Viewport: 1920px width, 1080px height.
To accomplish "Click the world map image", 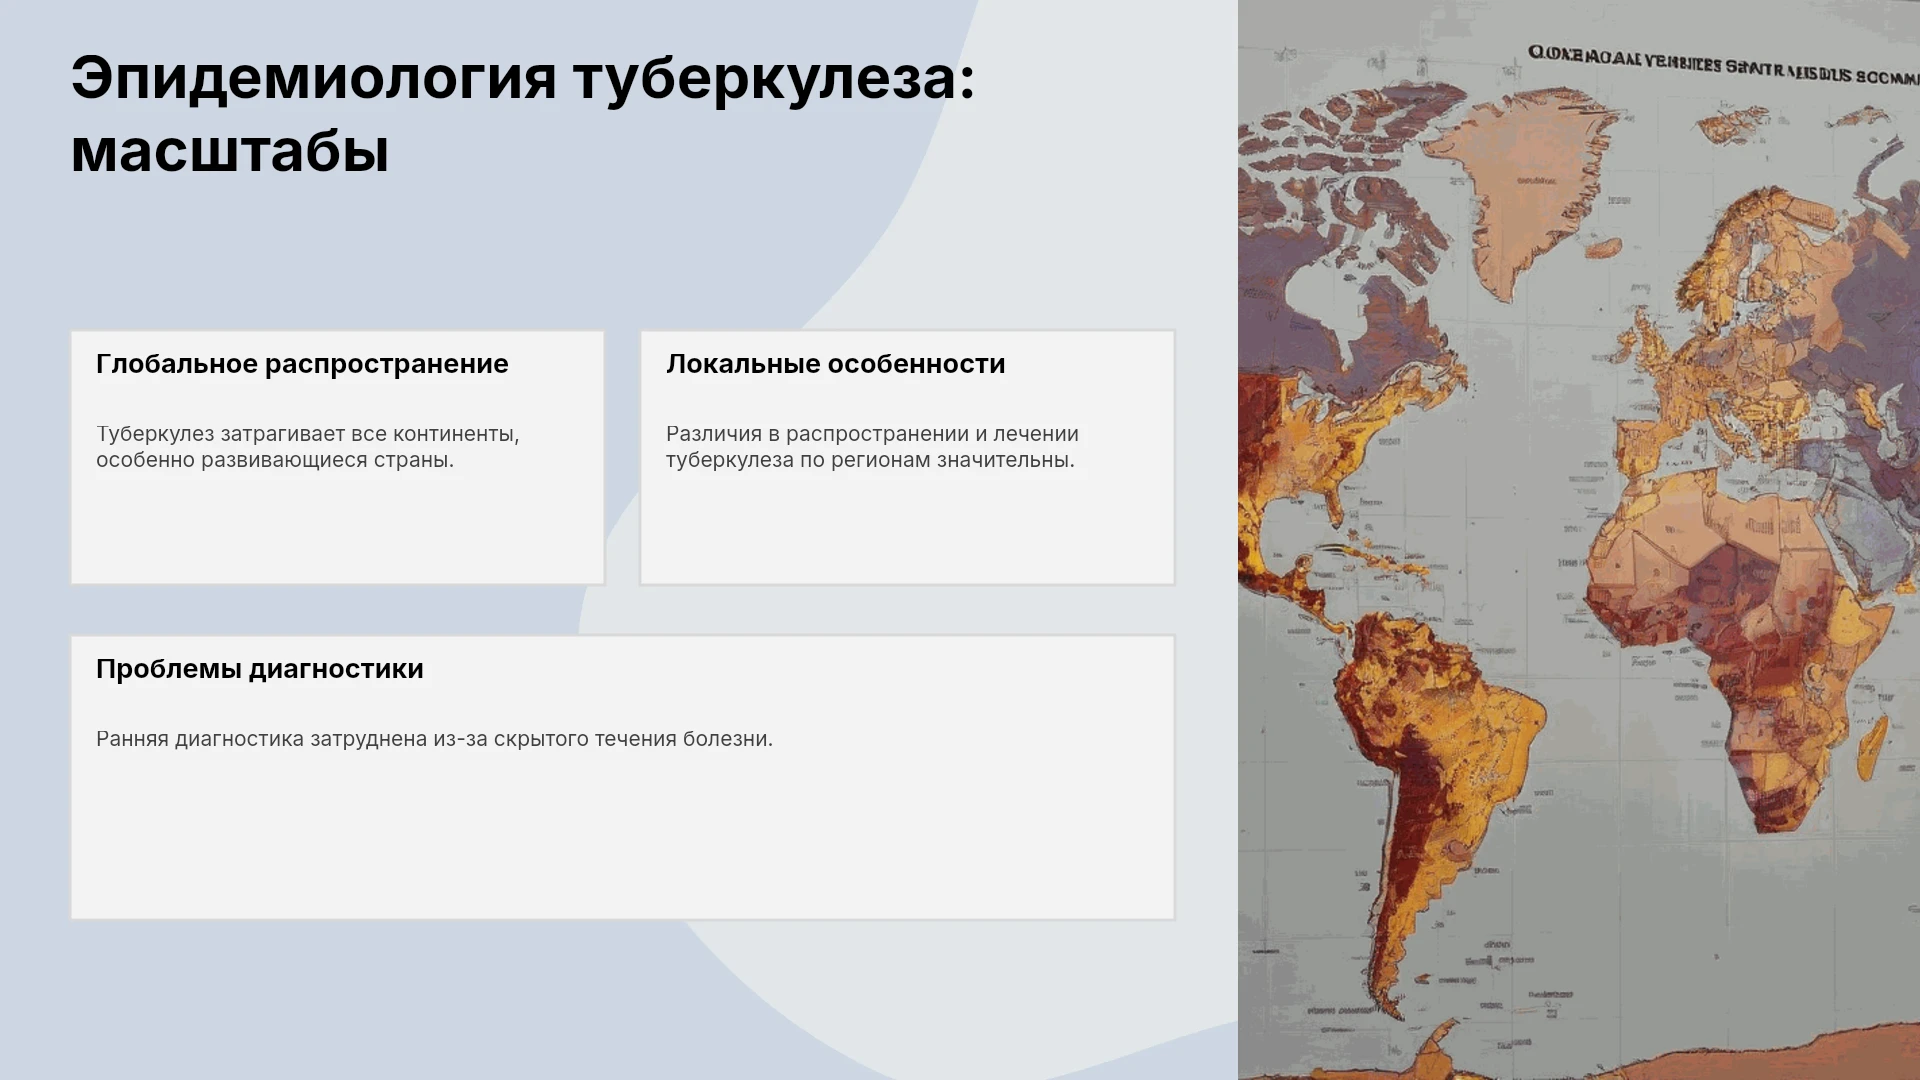I will (1579, 540).
